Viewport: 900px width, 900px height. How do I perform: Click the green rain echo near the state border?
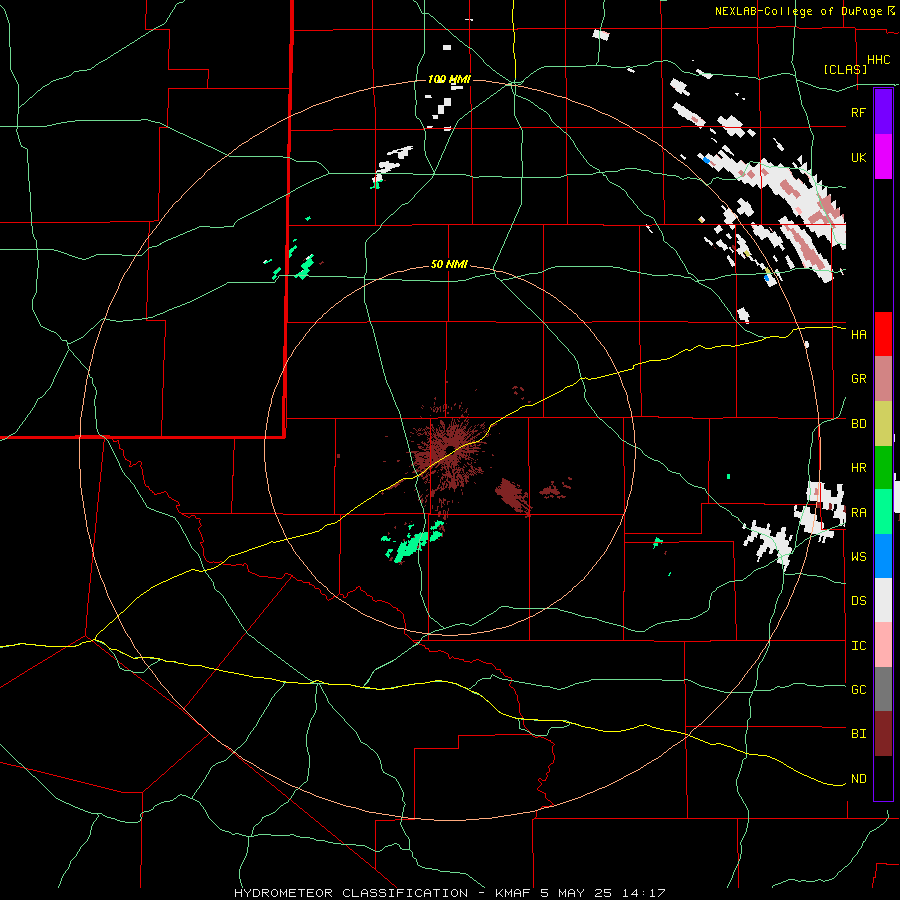pyautogui.click(x=305, y=267)
